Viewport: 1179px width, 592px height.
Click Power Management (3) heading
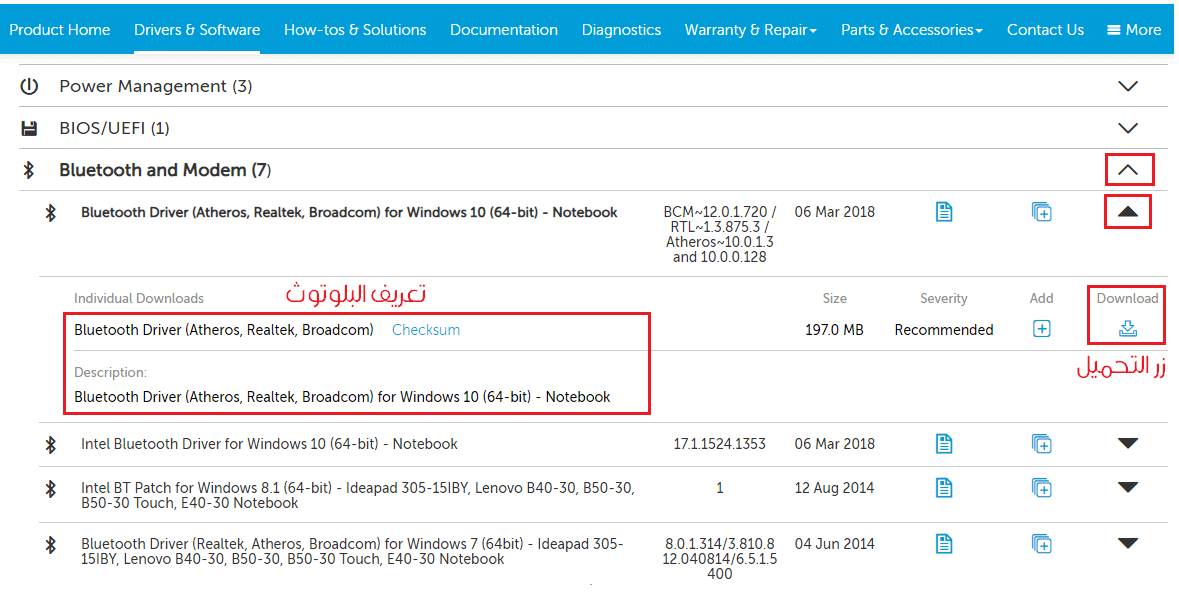pyautogui.click(x=156, y=87)
